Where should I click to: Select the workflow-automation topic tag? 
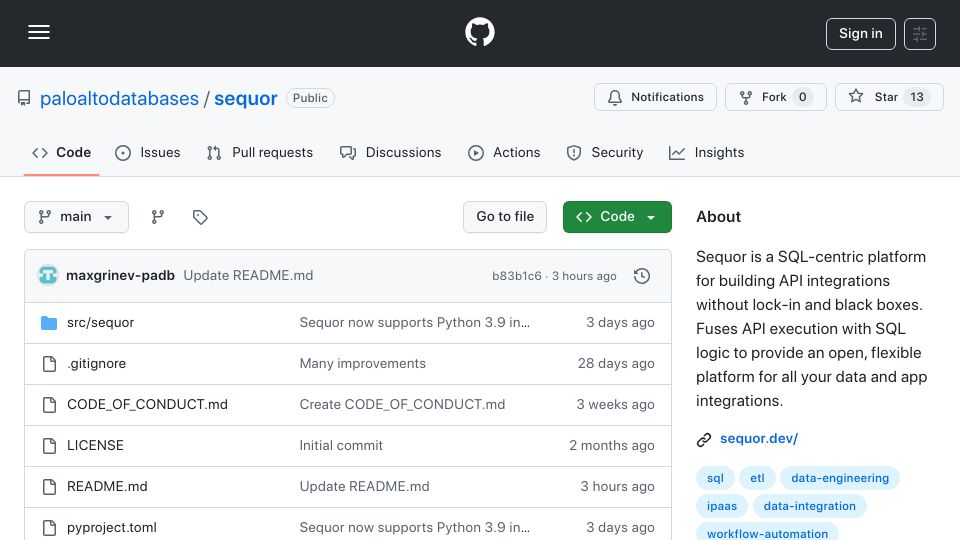(767, 533)
